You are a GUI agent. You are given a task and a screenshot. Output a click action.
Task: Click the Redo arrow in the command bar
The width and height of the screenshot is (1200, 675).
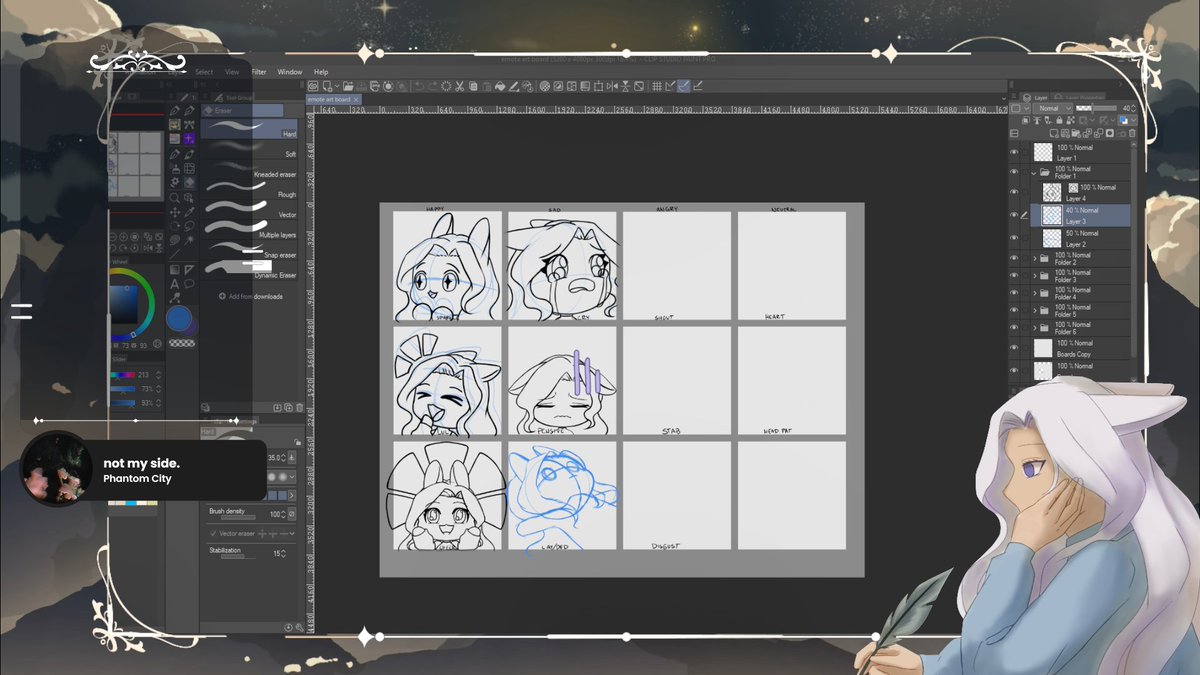click(432, 86)
